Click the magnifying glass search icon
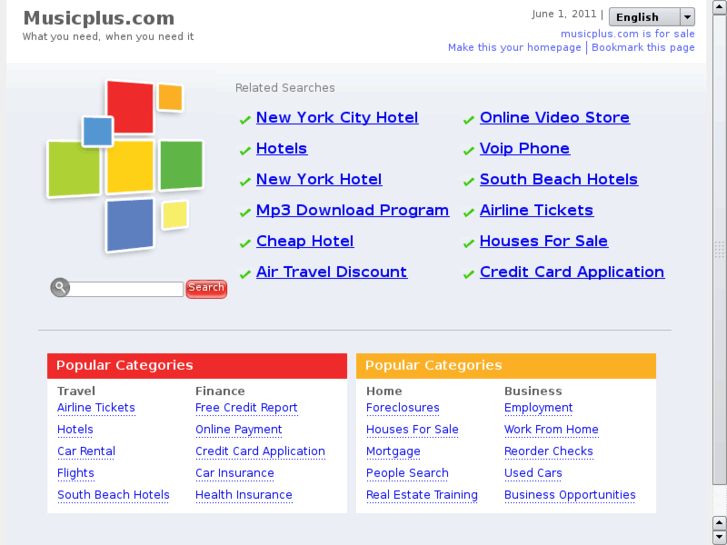This screenshot has width=727, height=545. click(60, 288)
